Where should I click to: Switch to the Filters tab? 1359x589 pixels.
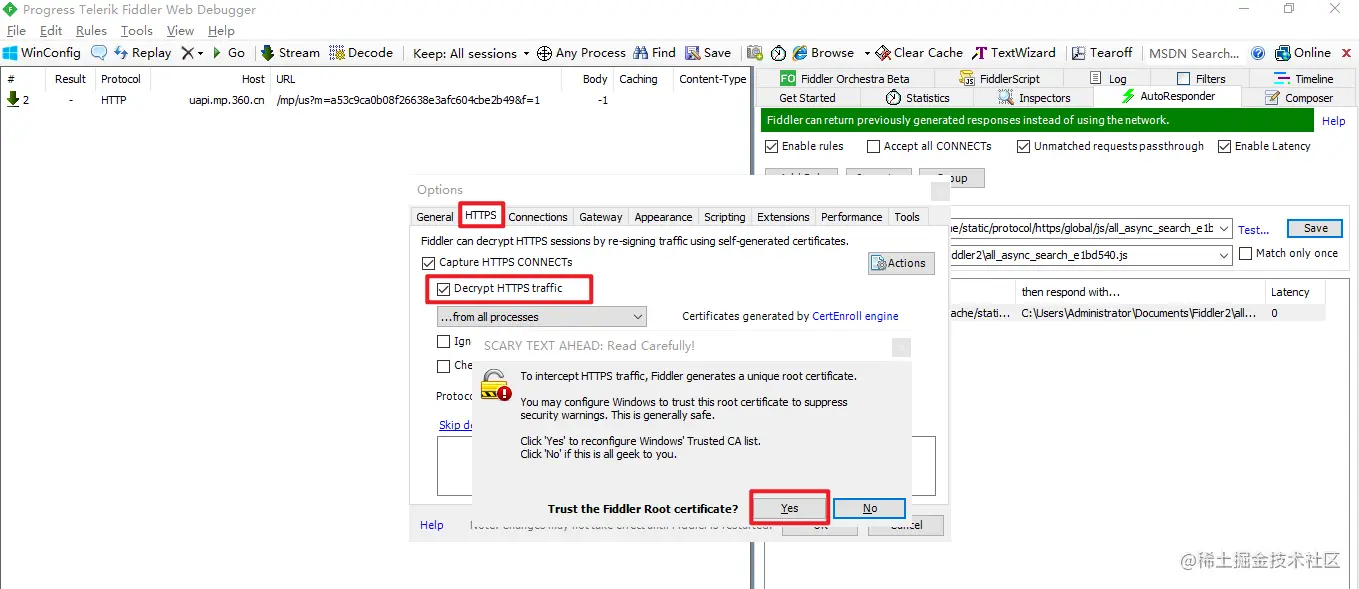pos(1200,78)
